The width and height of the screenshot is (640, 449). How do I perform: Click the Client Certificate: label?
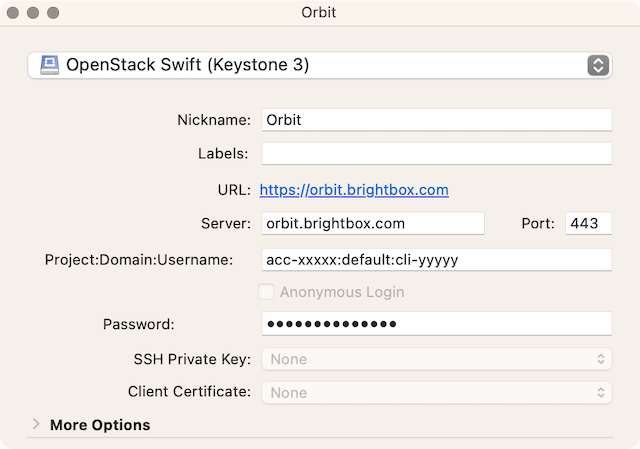coord(189,392)
